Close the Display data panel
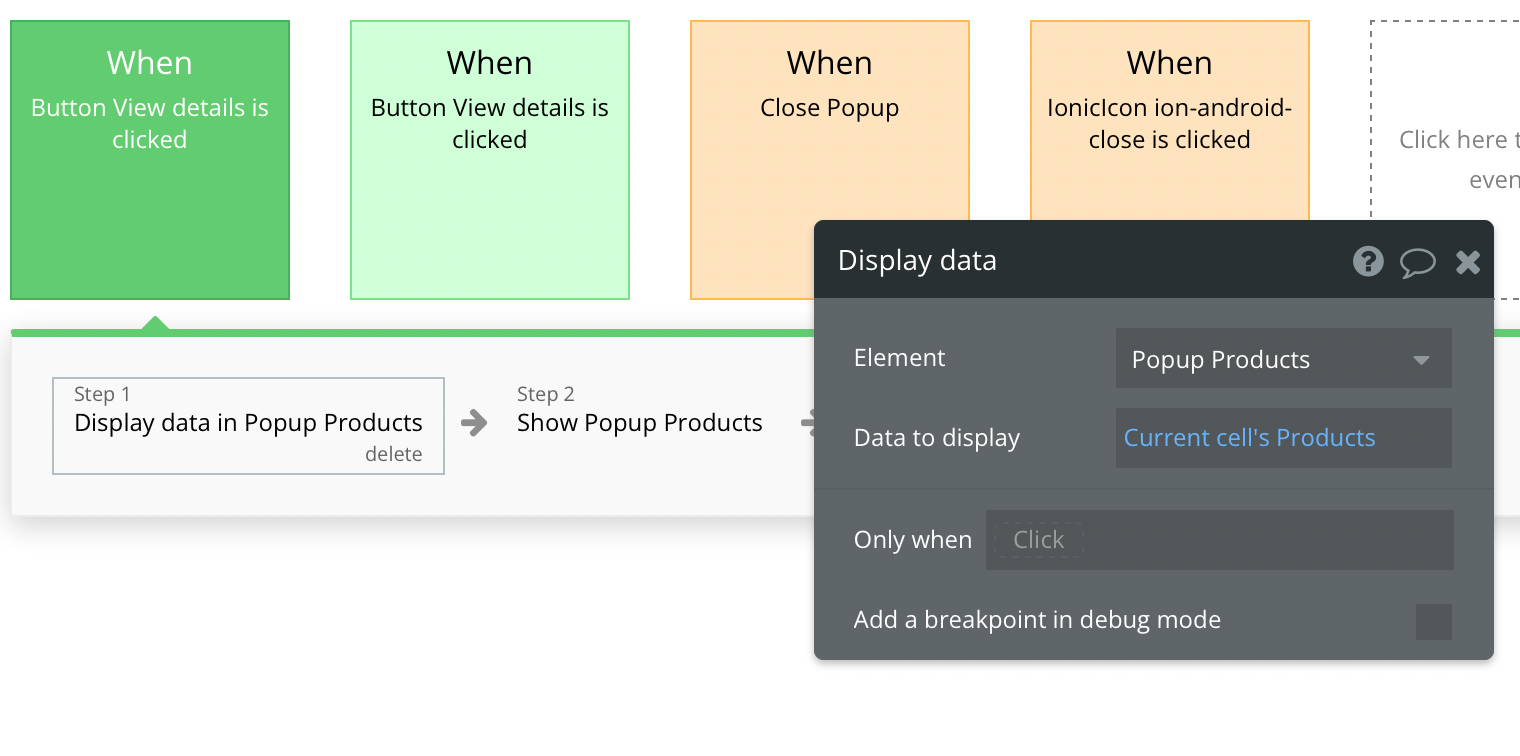Image resolution: width=1520 pixels, height=756 pixels. coord(1468,262)
